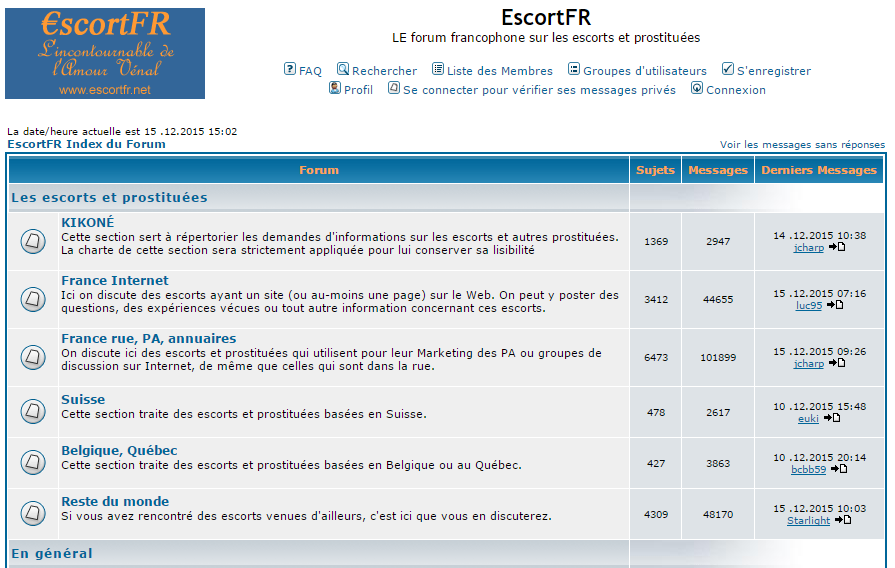Click user jcharp in France rue row
Image resolution: width=895 pixels, height=568 pixels.
(x=808, y=364)
